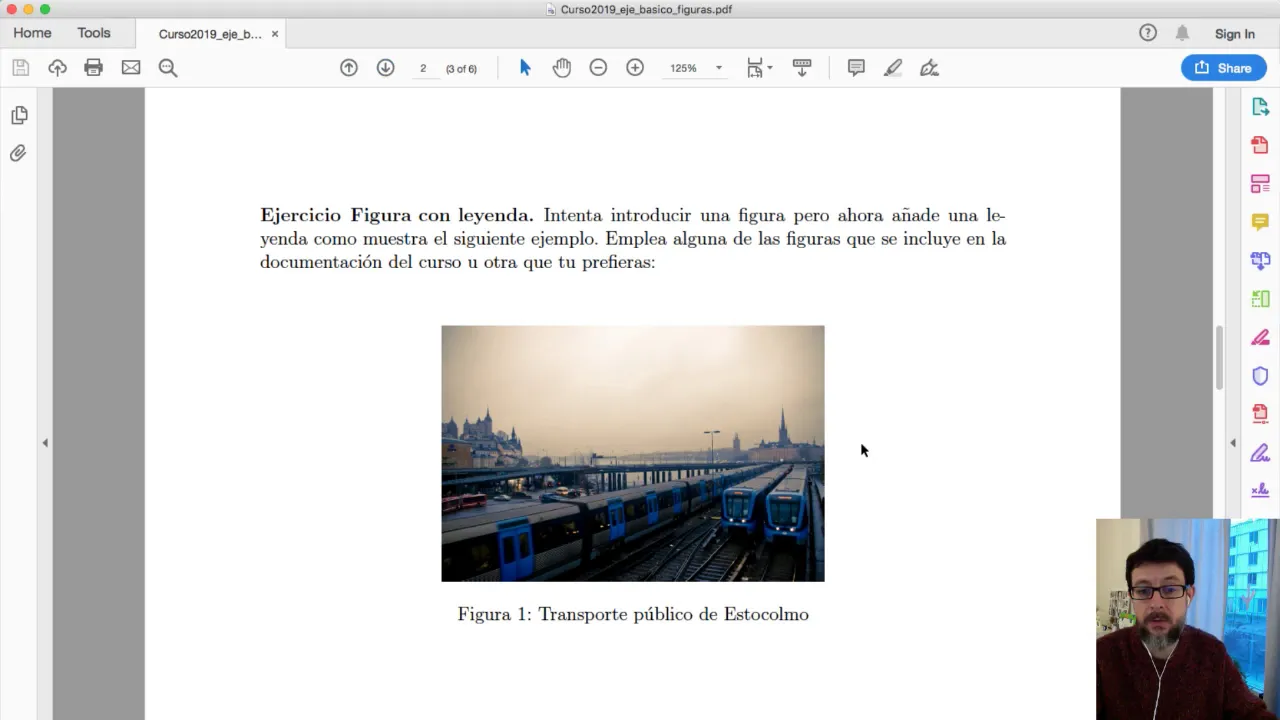Open page thumbnails panel
The image size is (1280, 720).
click(x=19, y=115)
